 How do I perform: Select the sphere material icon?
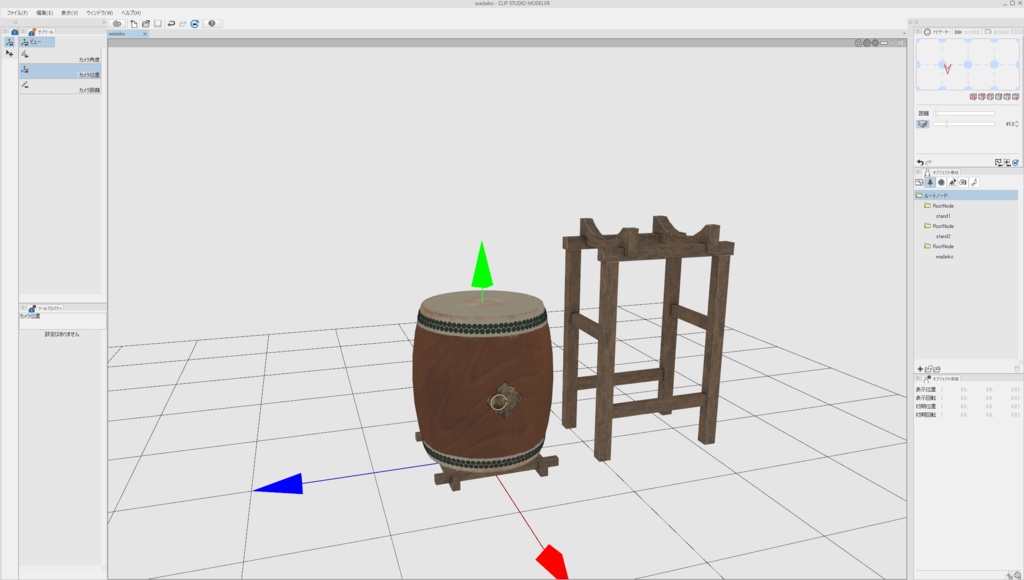click(941, 182)
